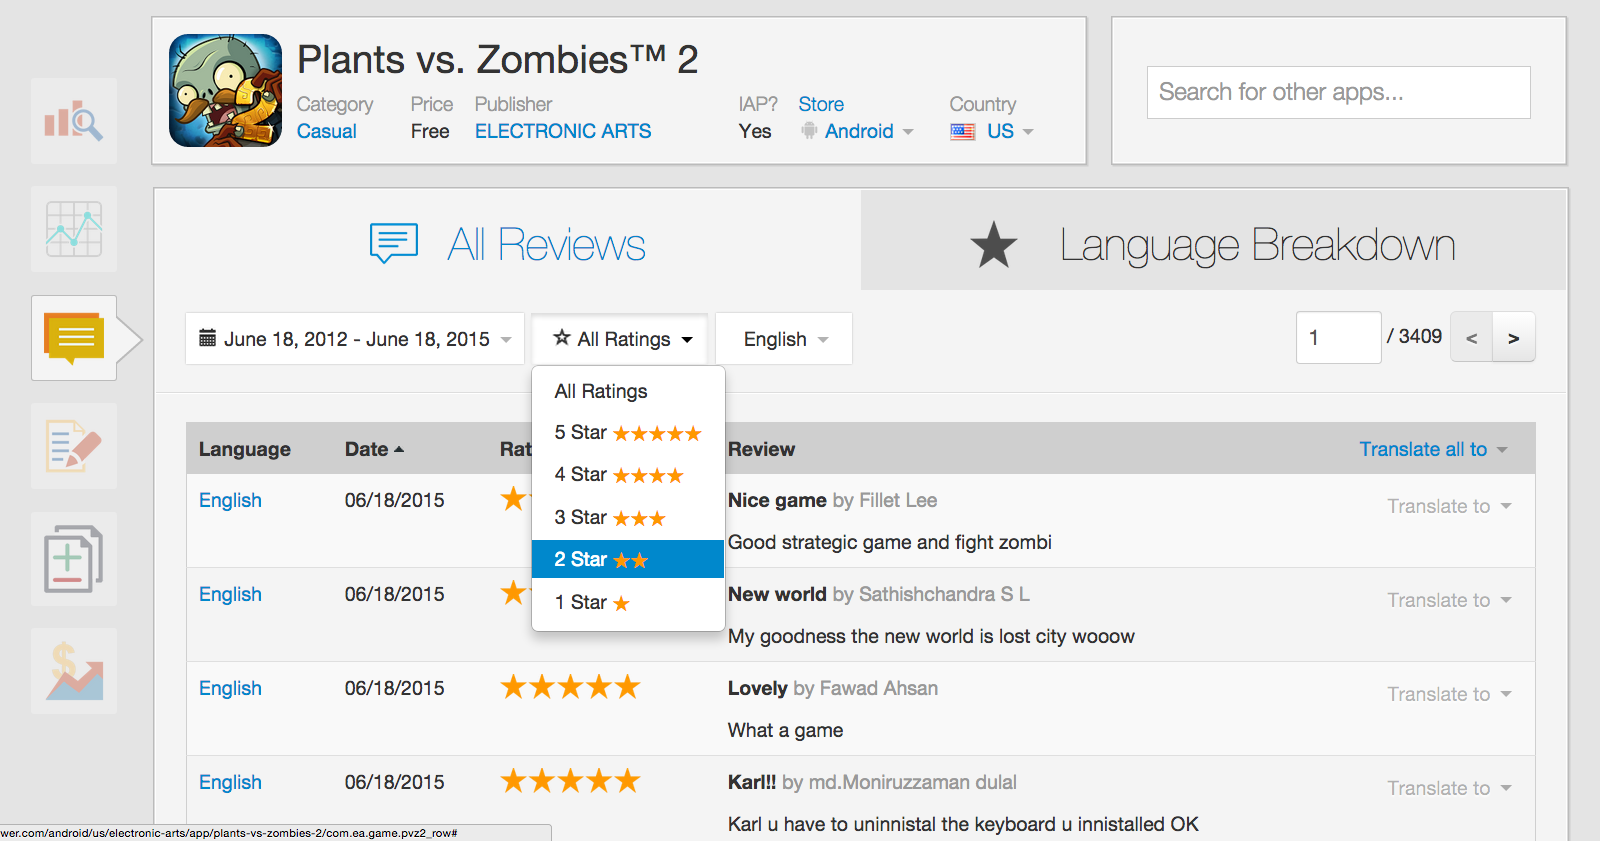The width and height of the screenshot is (1600, 841).
Task: Click the Language Breakdown star icon
Action: 994,245
